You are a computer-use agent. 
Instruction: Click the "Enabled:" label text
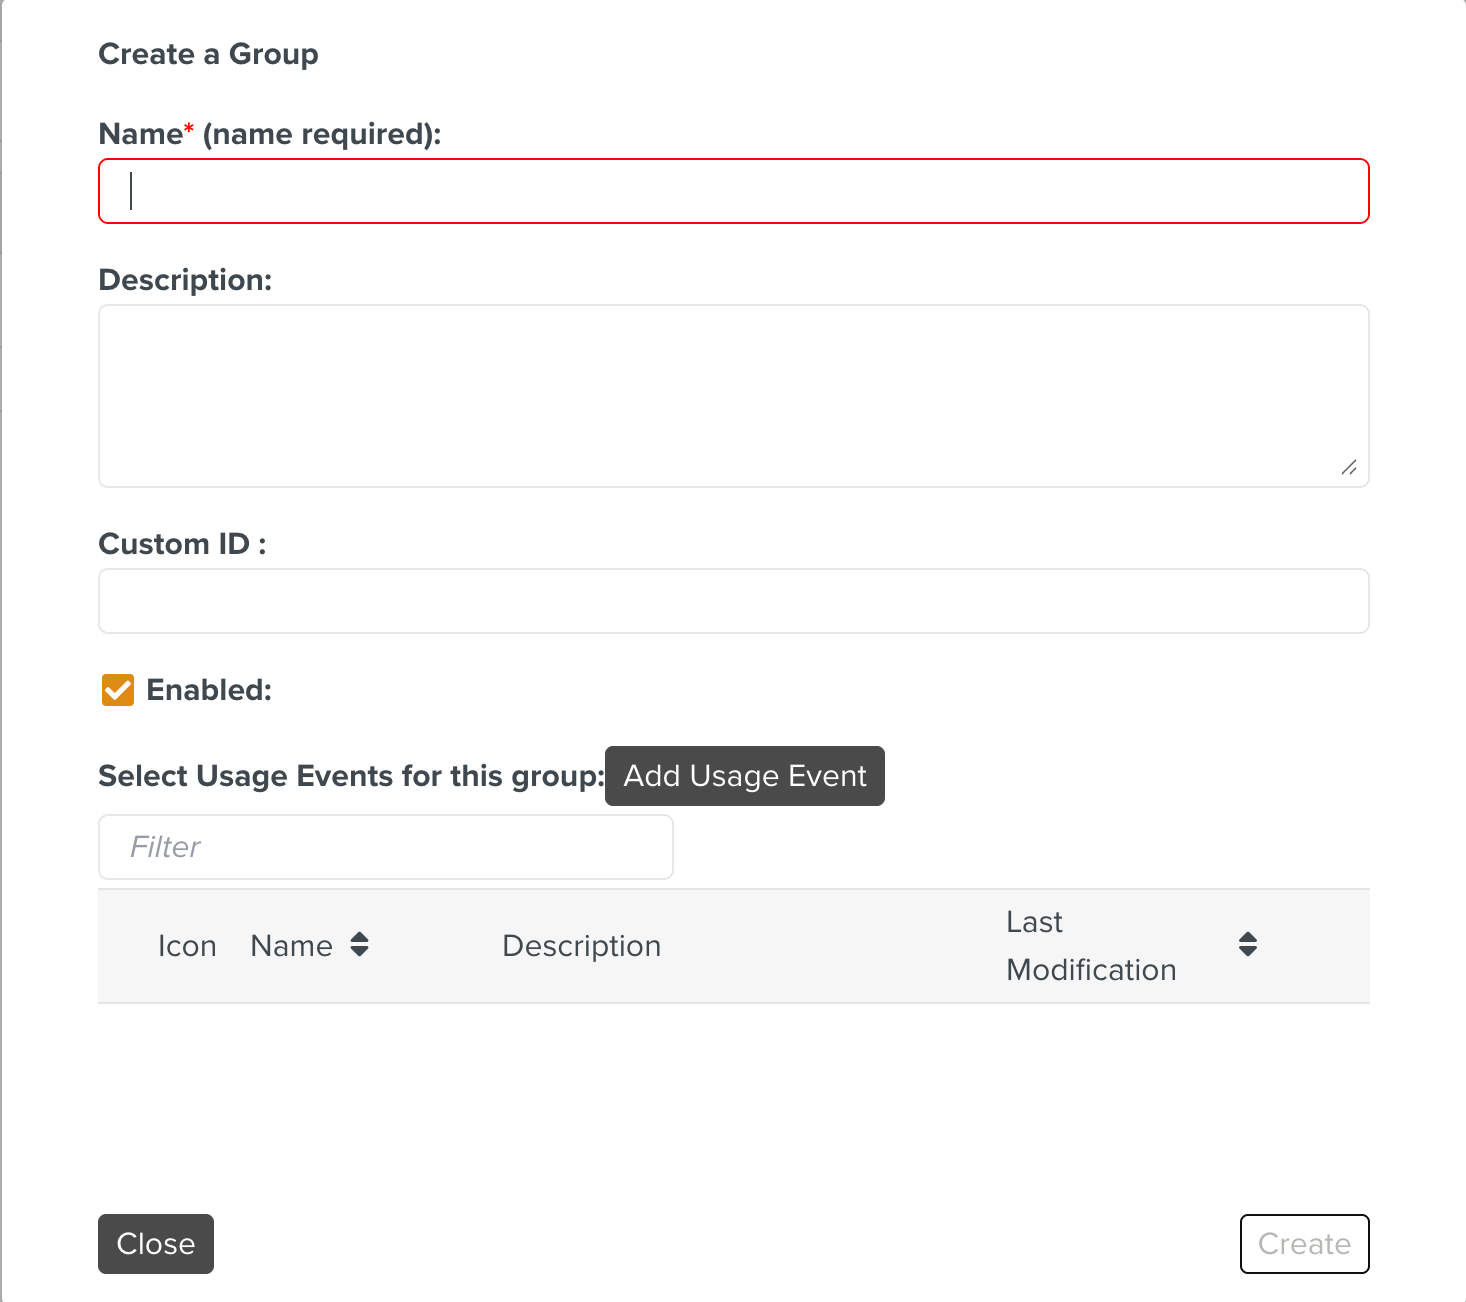pyautogui.click(x=209, y=690)
